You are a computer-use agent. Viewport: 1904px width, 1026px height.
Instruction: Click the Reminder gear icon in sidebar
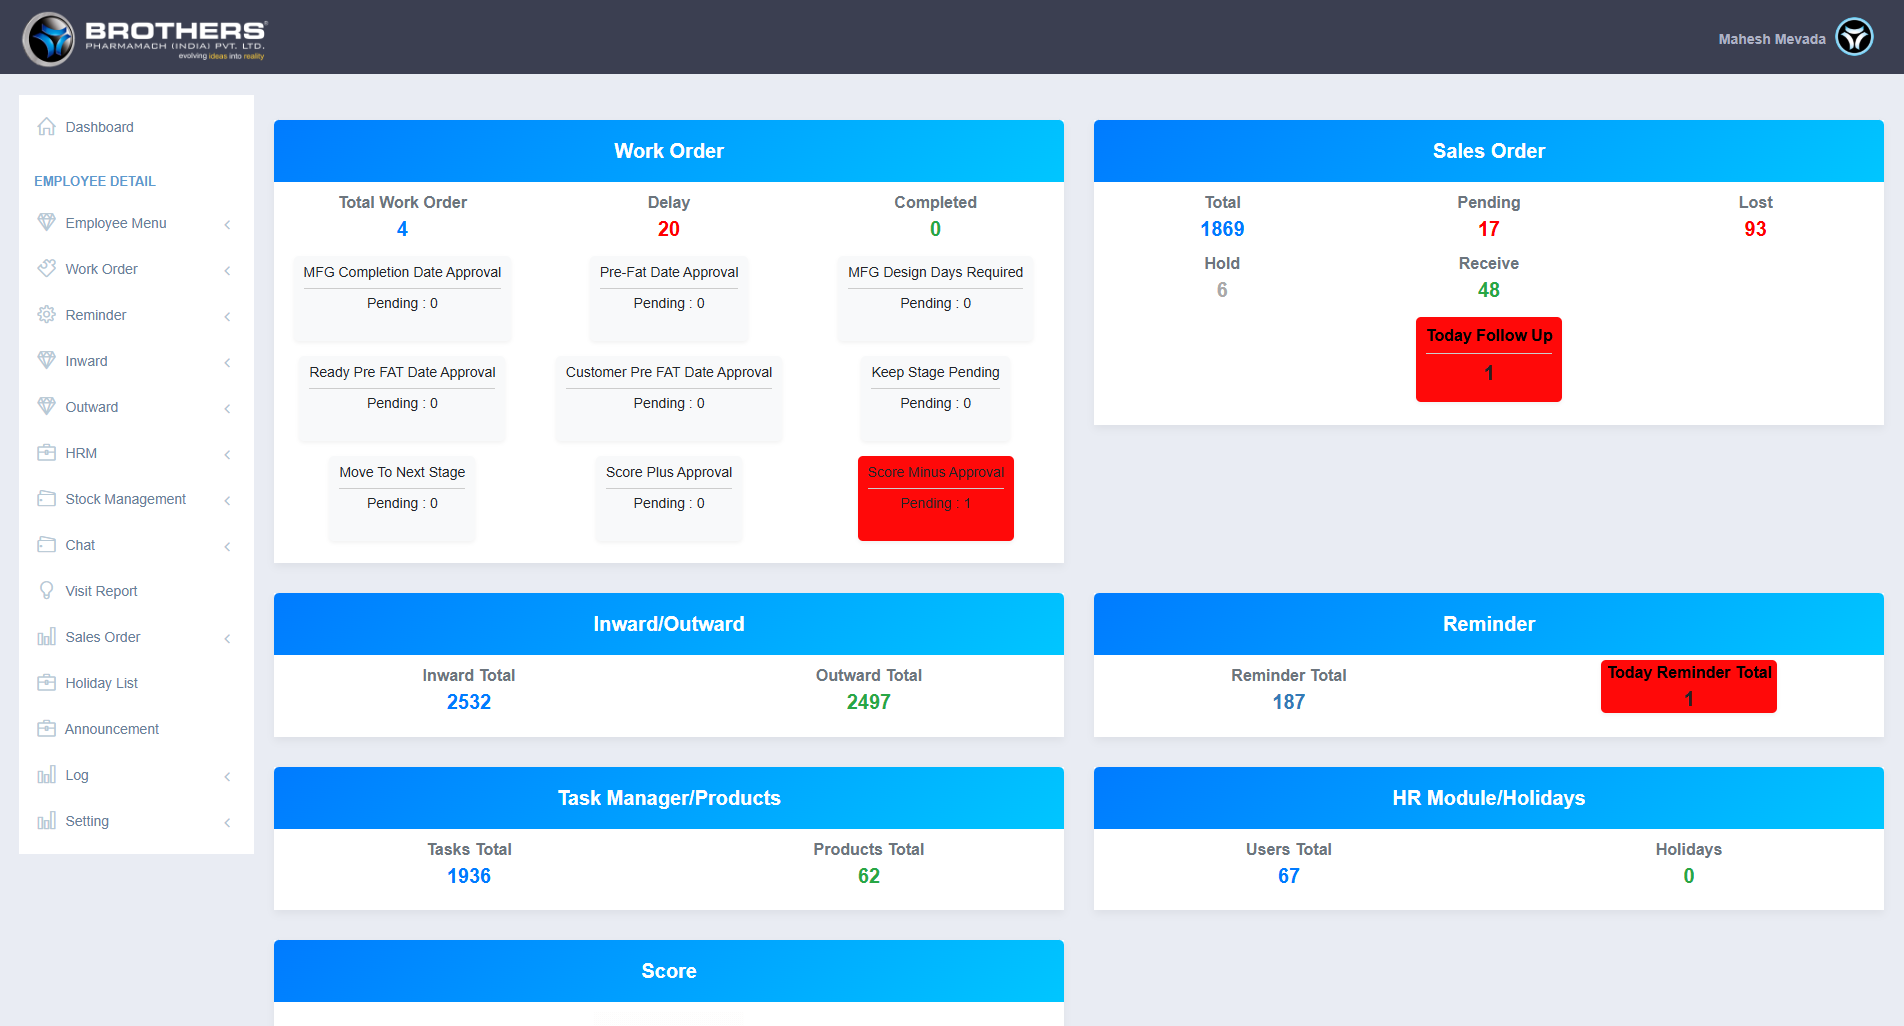click(x=46, y=315)
